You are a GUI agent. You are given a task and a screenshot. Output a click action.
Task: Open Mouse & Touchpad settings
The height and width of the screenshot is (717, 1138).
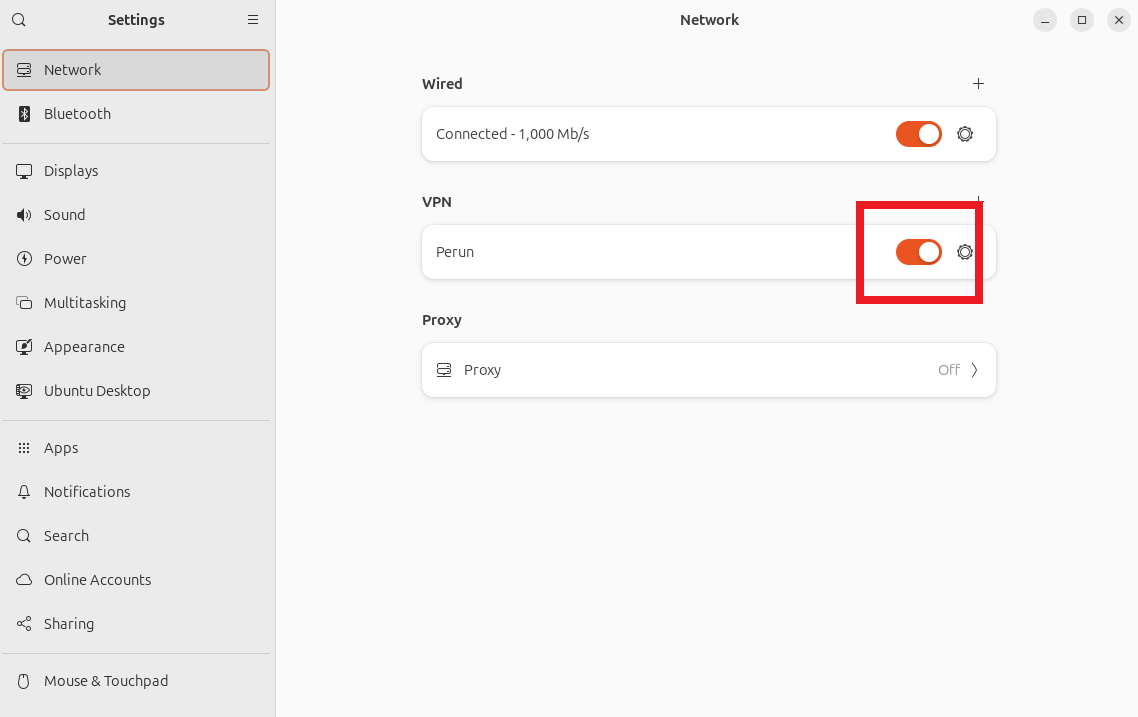coord(105,680)
